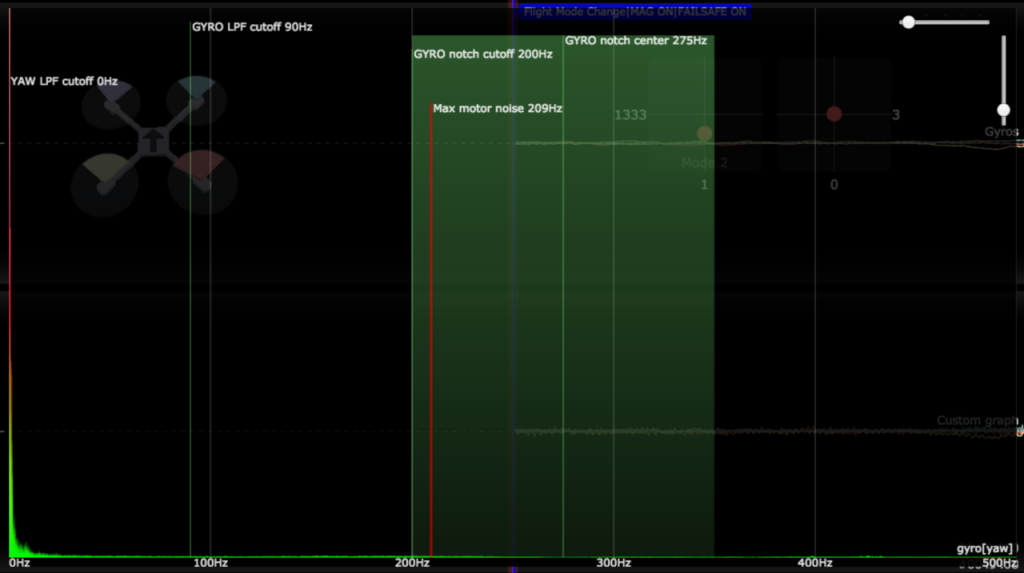Click the GYRO LPF cutoff 90Hz label
Screen dimensions: 1024x573
[252, 27]
